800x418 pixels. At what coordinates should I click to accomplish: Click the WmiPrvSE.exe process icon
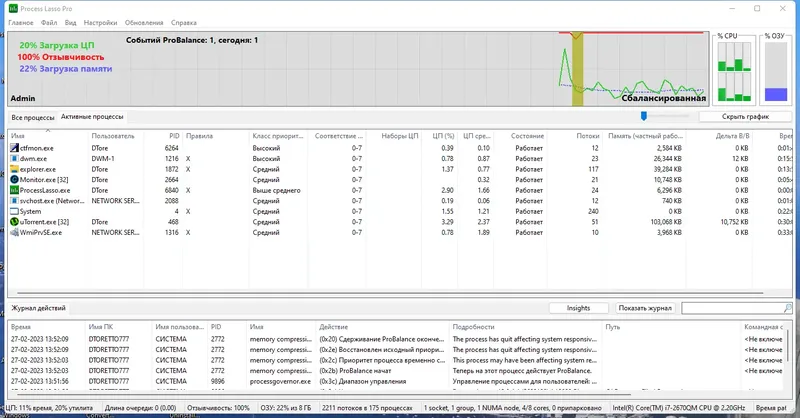pyautogui.click(x=14, y=232)
